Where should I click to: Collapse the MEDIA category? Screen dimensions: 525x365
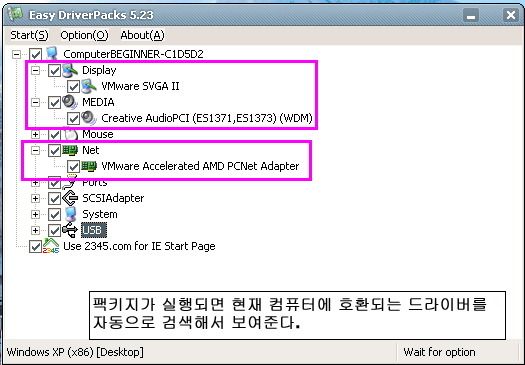(x=35, y=102)
